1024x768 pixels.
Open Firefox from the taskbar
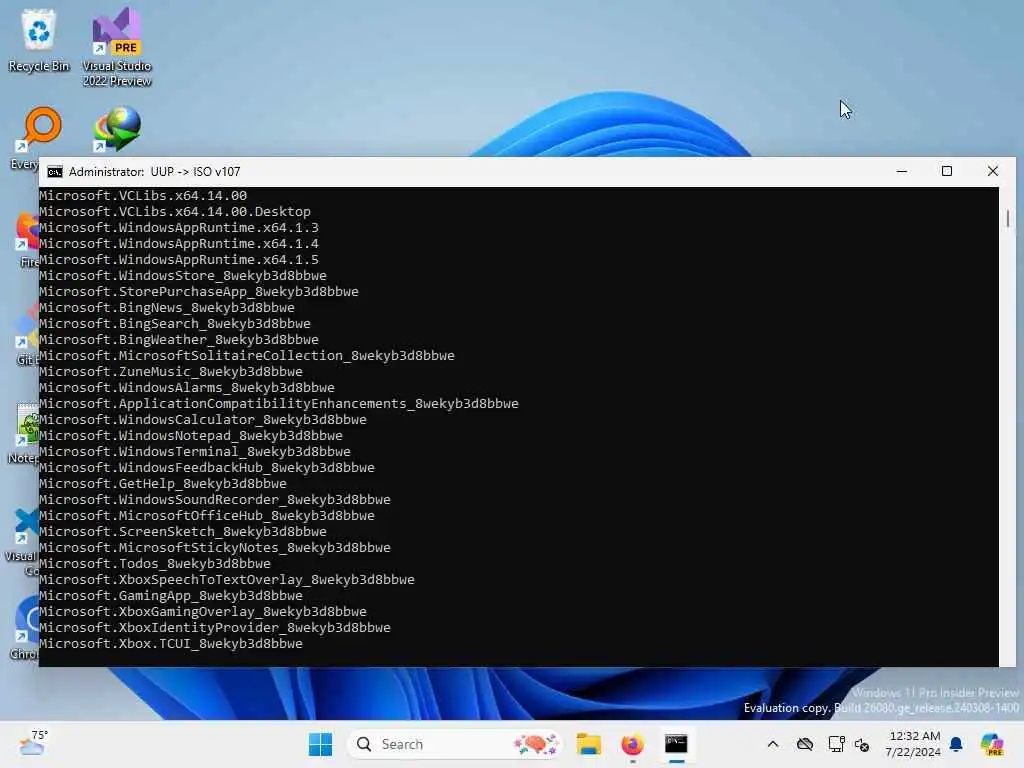coord(632,744)
